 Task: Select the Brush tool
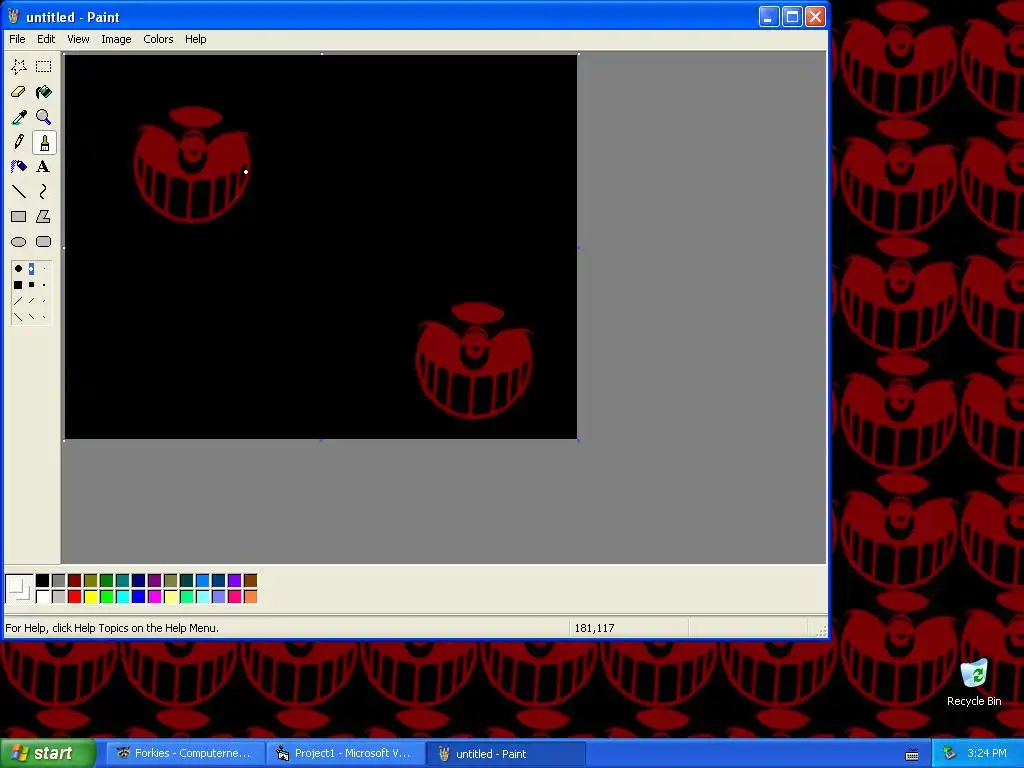click(x=44, y=142)
